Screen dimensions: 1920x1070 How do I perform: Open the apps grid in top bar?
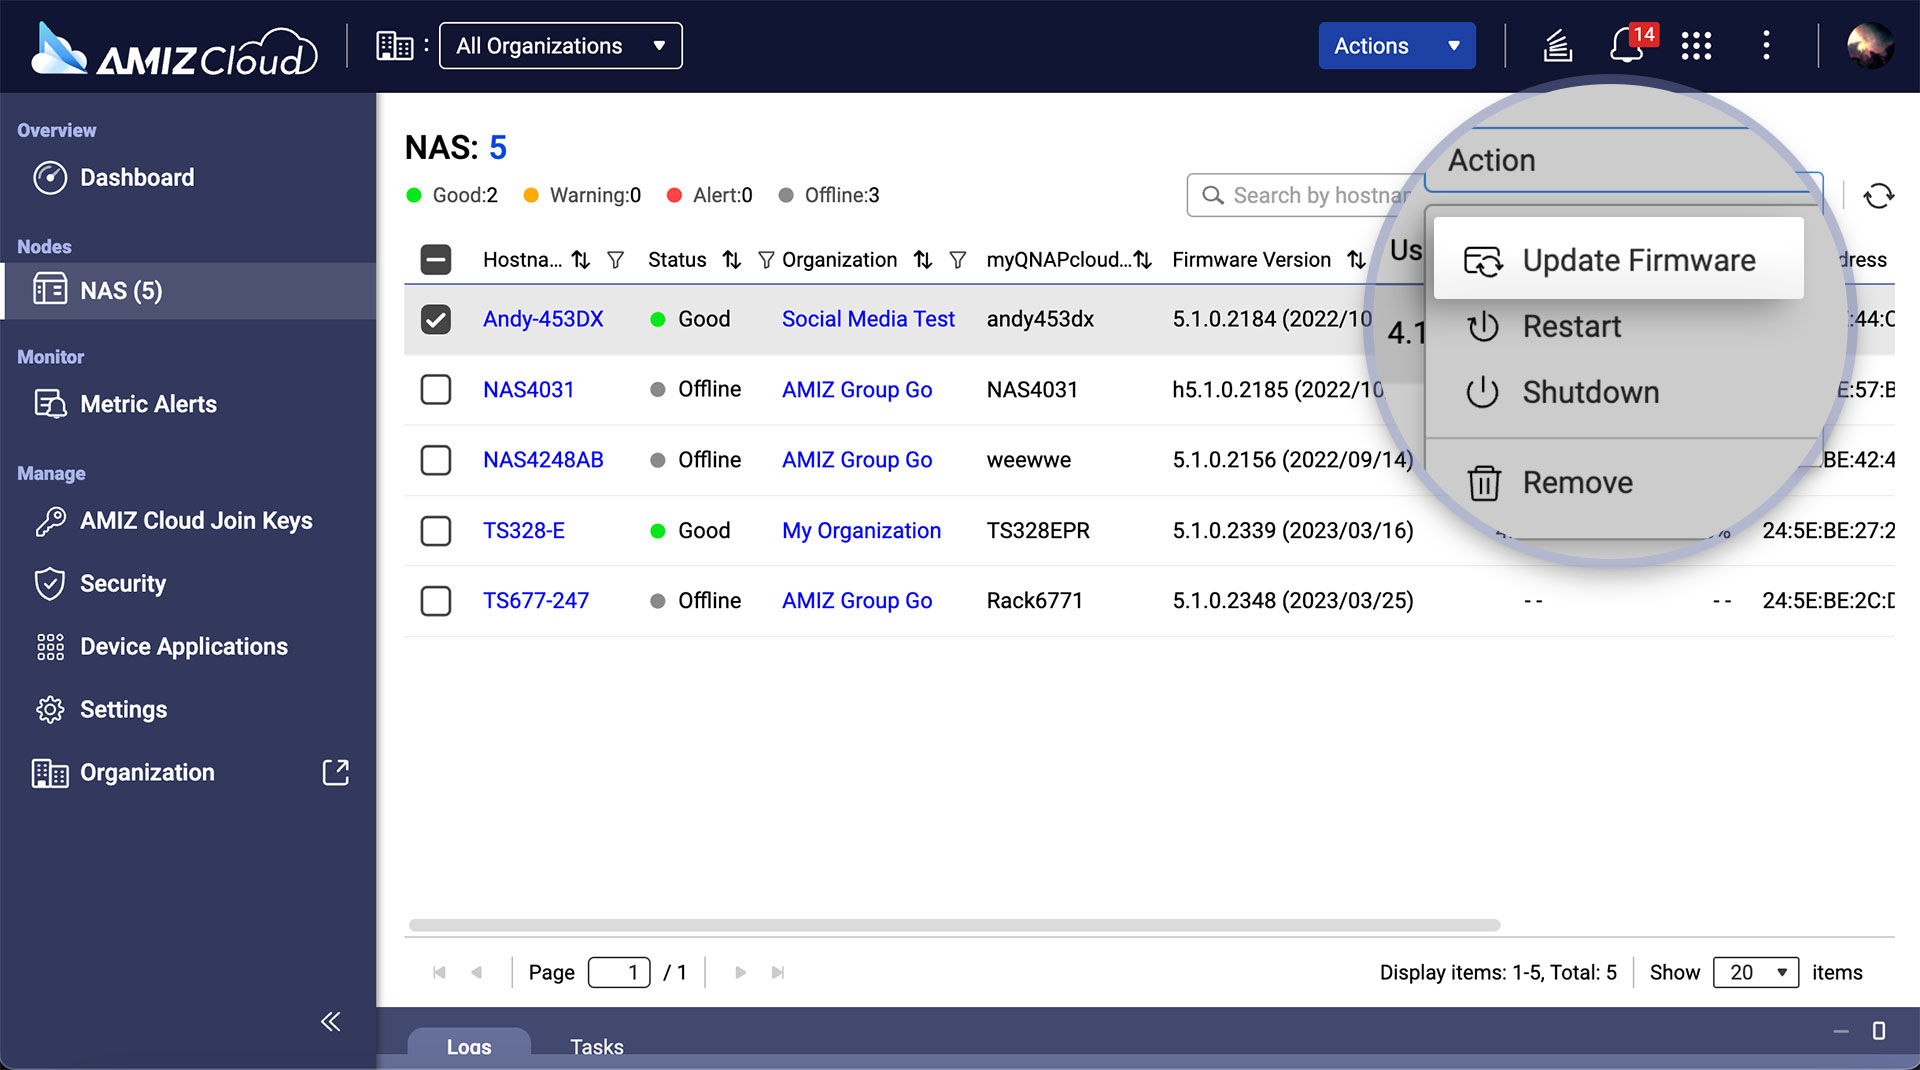tap(1696, 45)
